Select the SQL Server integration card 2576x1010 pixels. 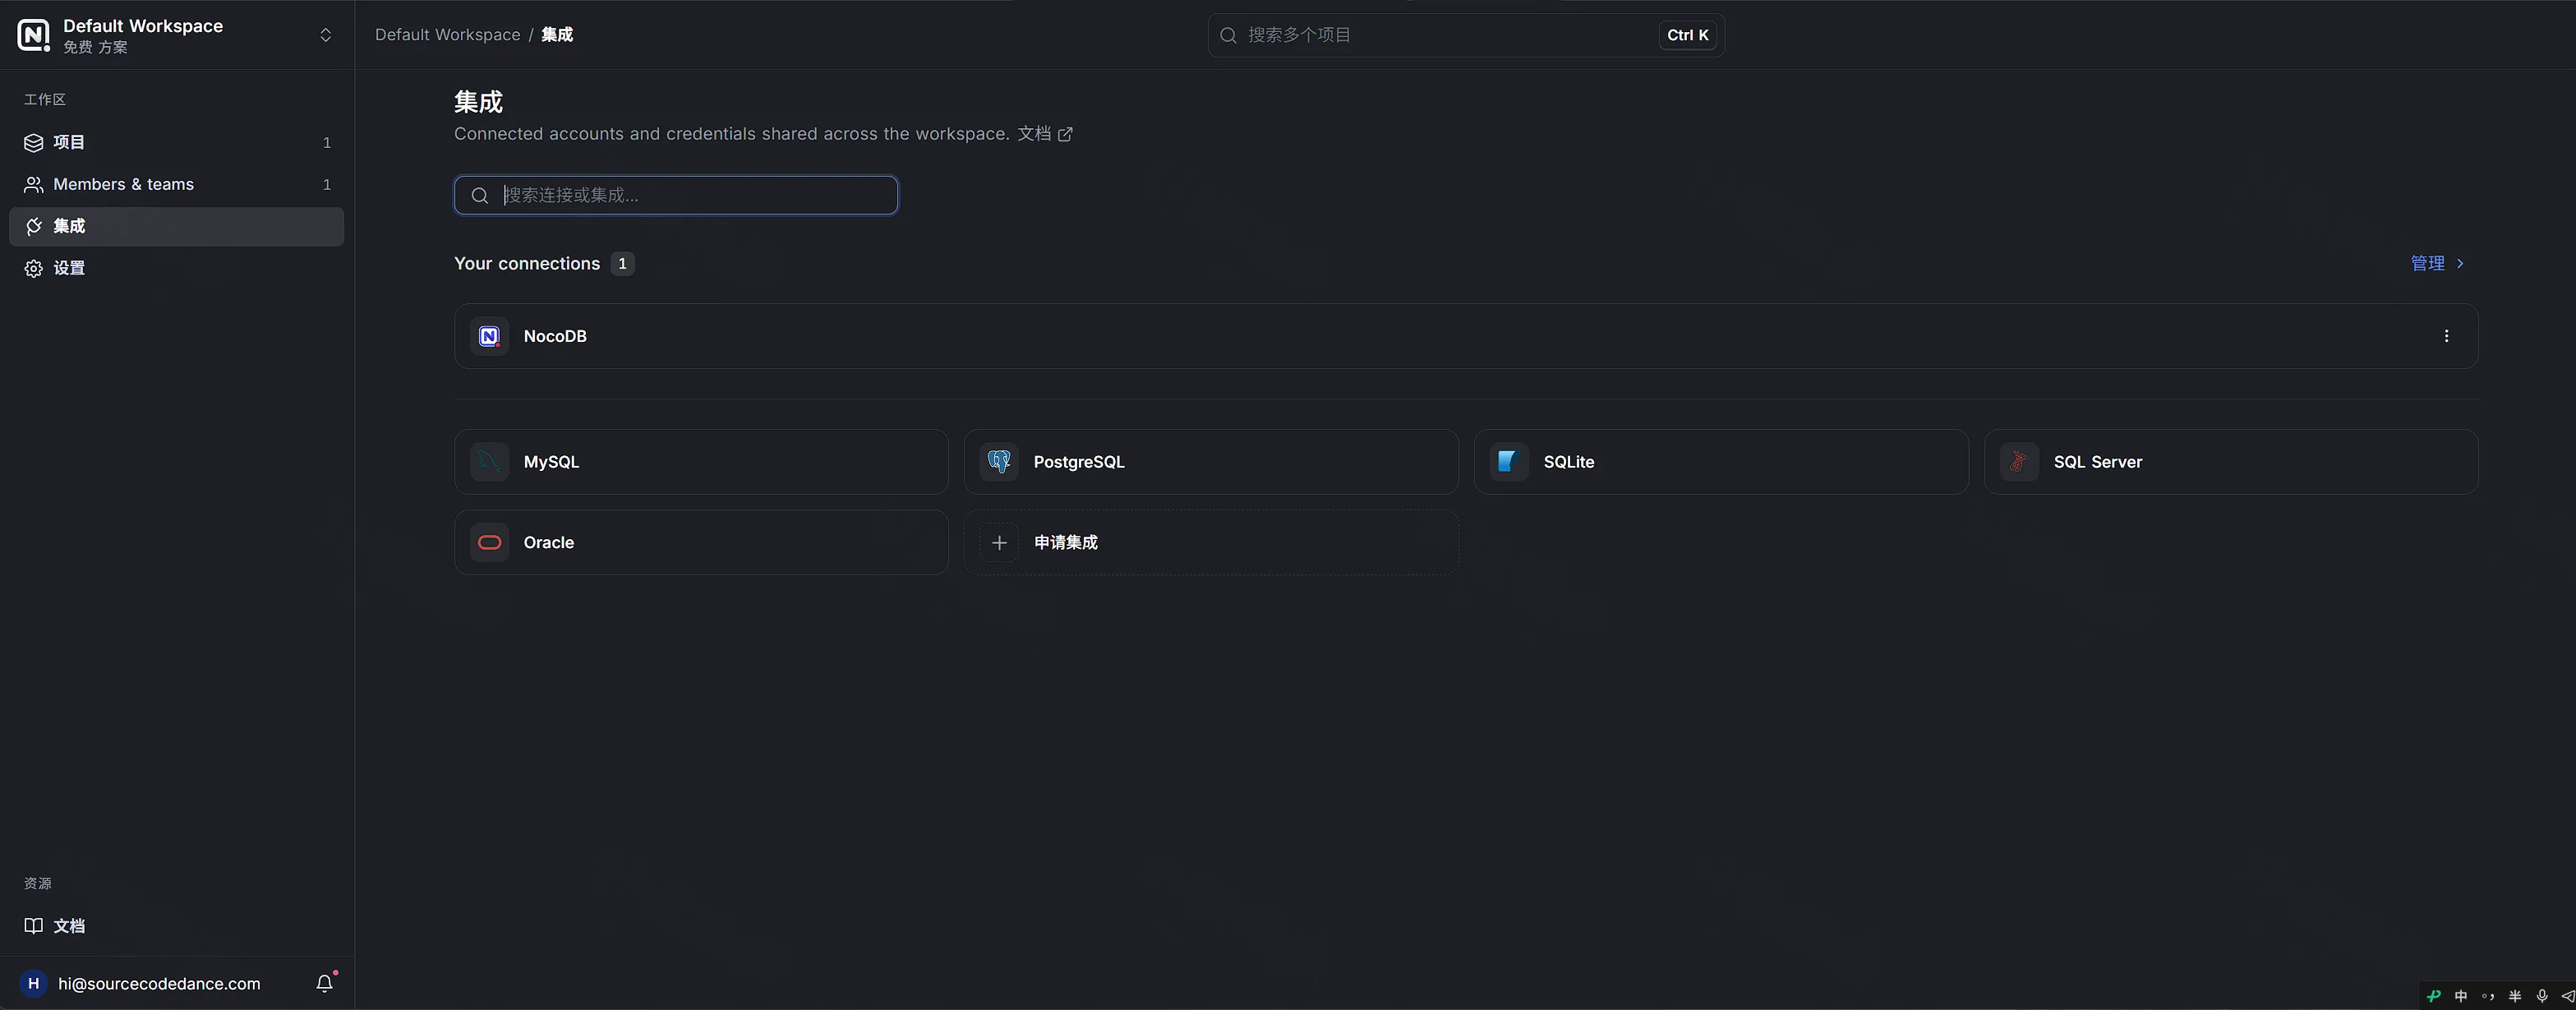coord(2231,462)
